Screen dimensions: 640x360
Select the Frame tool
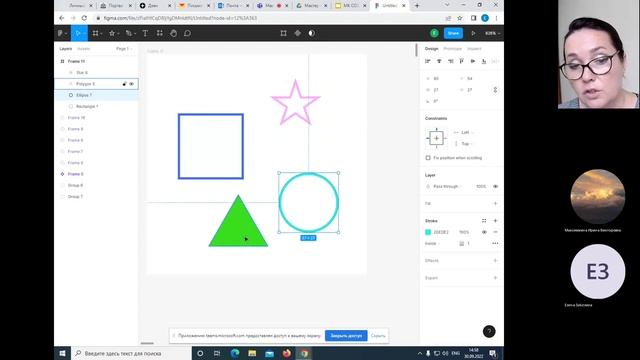click(96, 33)
